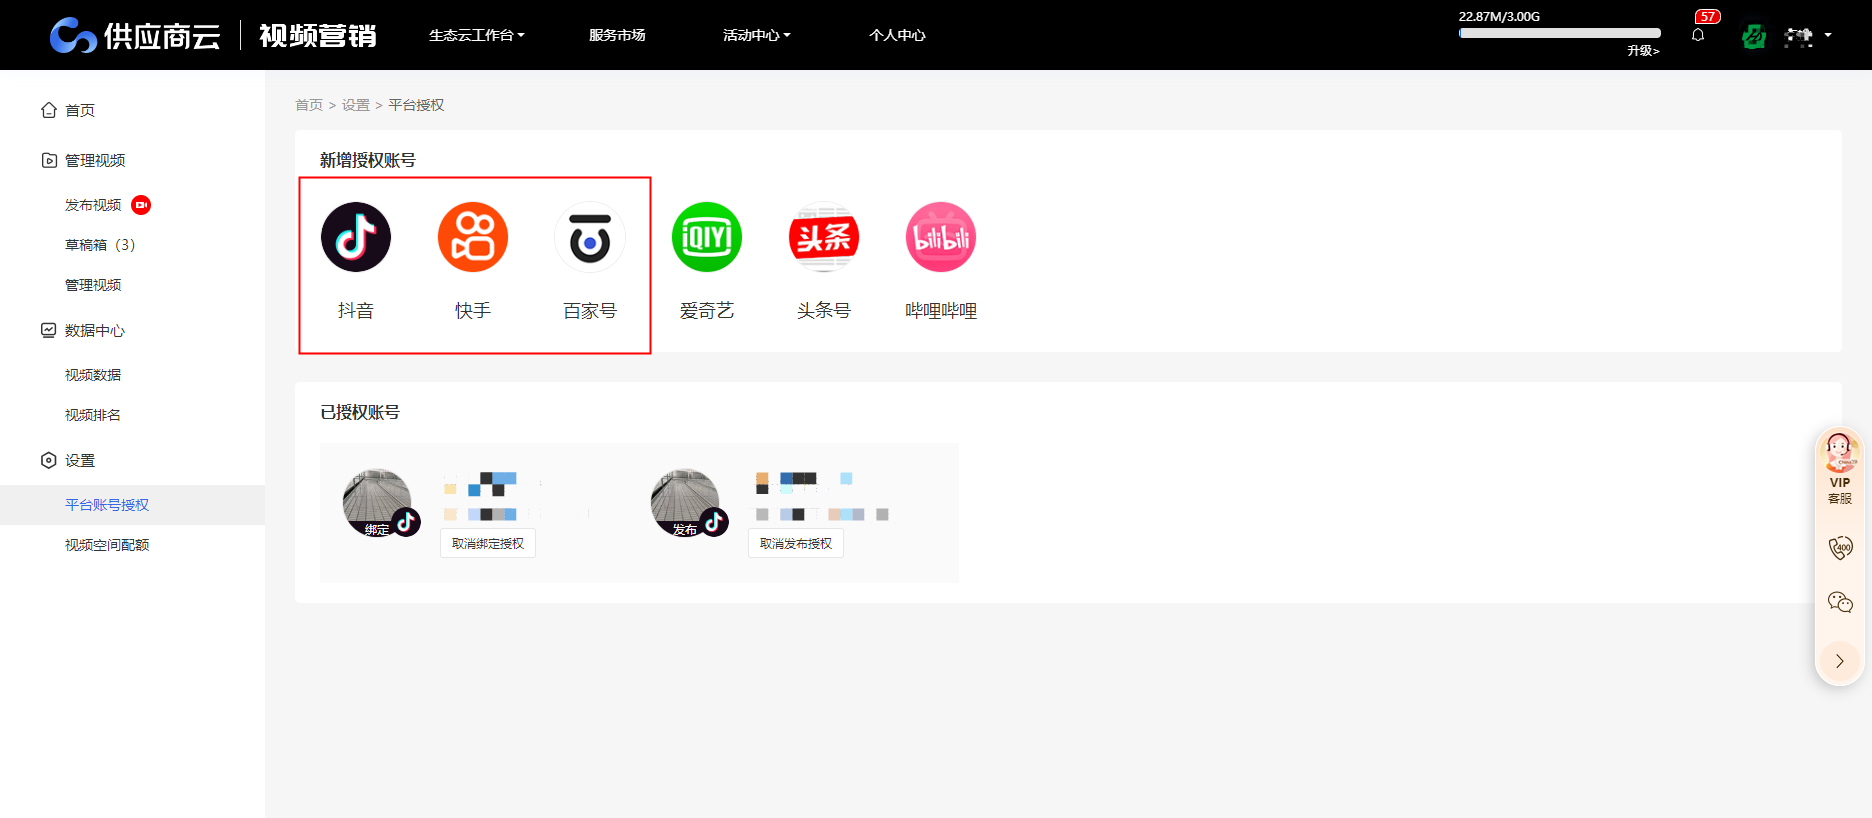1872x818 pixels.
Task: Open the user avatar menu
Action: click(1799, 37)
